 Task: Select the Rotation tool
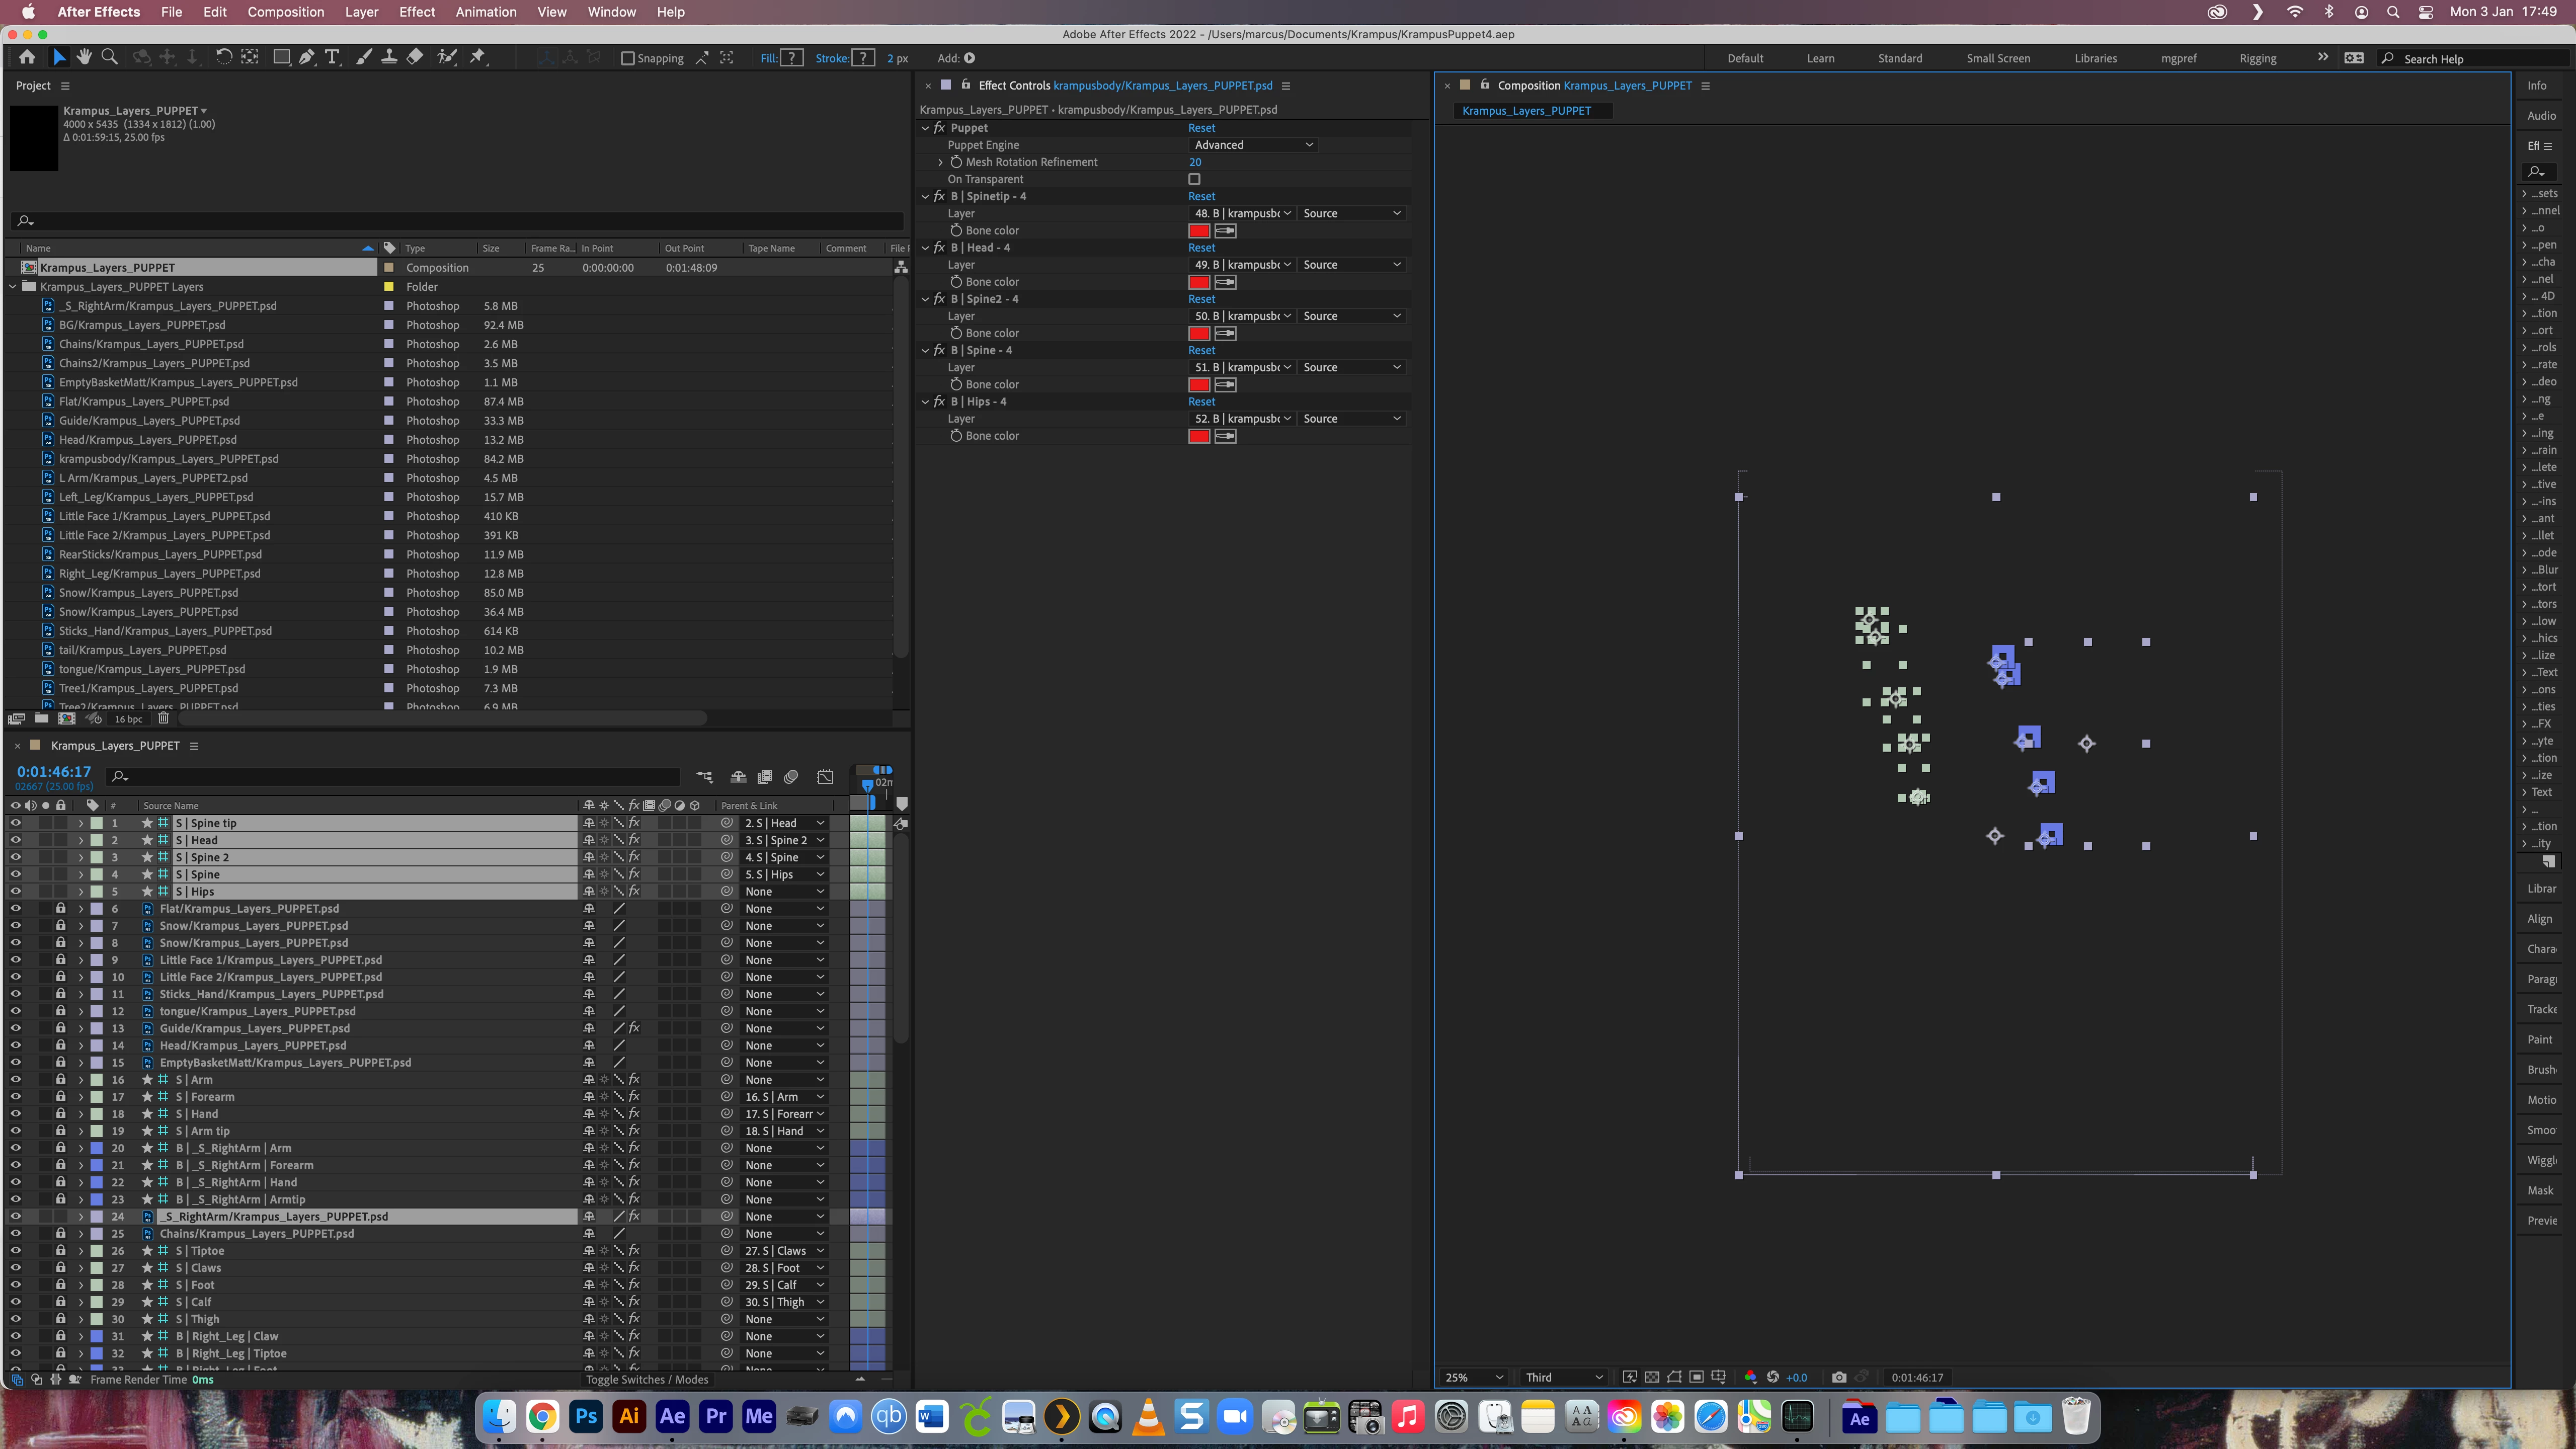point(223,58)
